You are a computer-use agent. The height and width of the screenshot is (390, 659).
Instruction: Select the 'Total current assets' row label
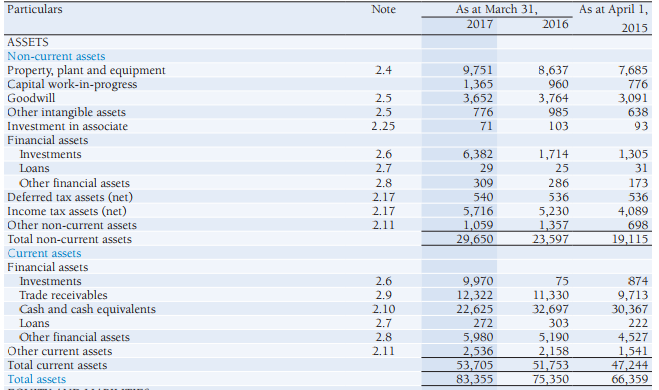point(57,365)
